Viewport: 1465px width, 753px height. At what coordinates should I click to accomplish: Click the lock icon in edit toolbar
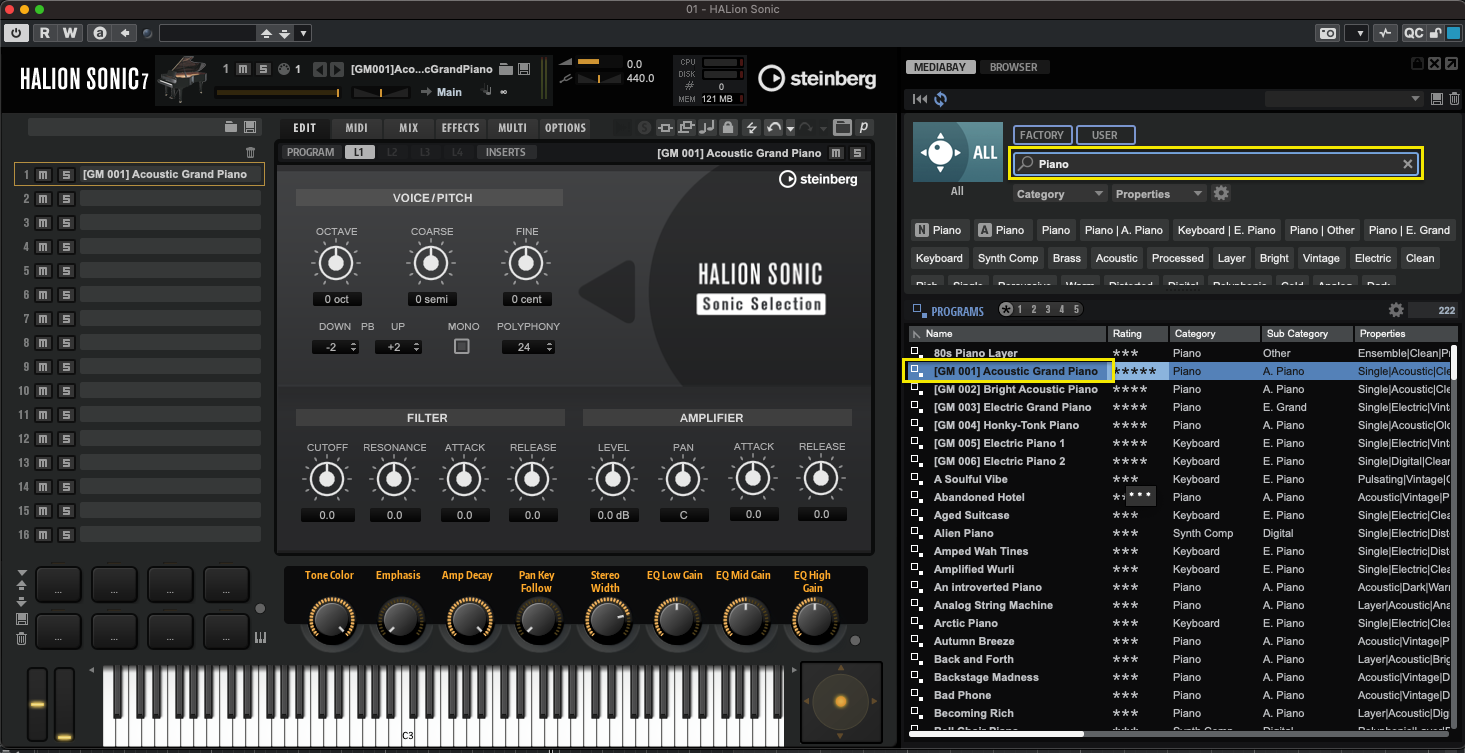pos(728,128)
